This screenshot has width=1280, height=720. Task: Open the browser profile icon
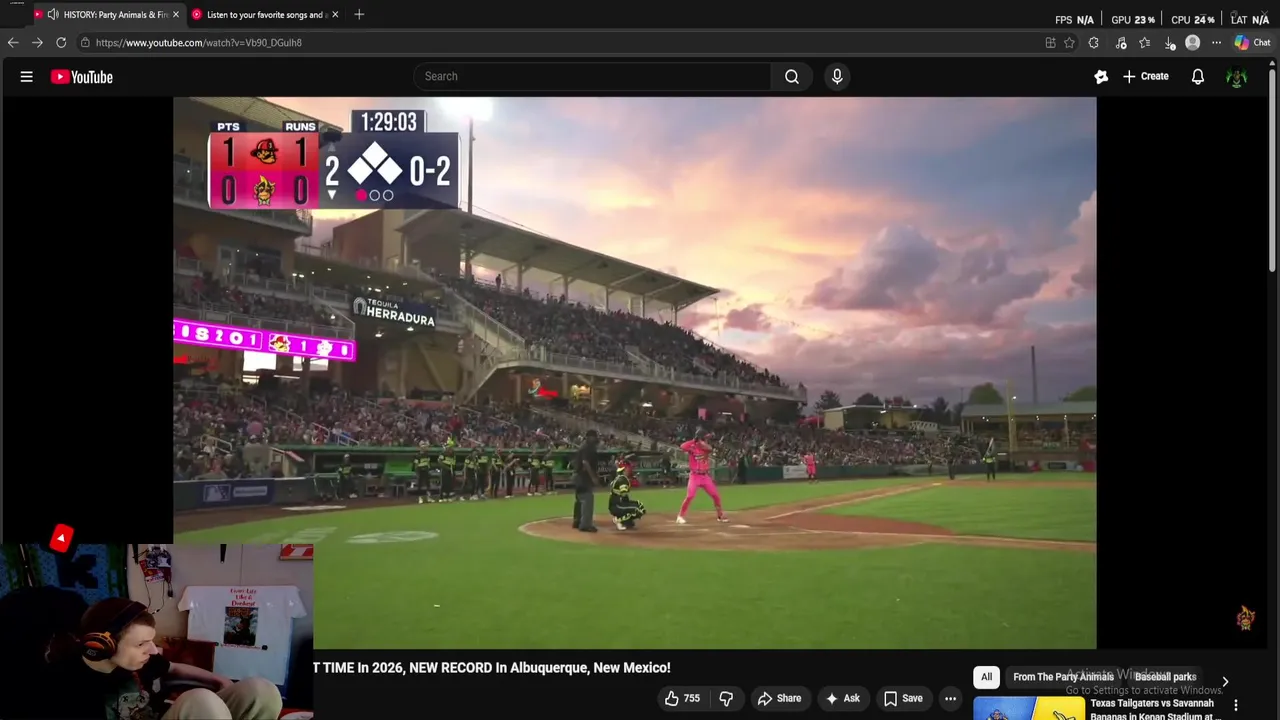pyautogui.click(x=1193, y=43)
